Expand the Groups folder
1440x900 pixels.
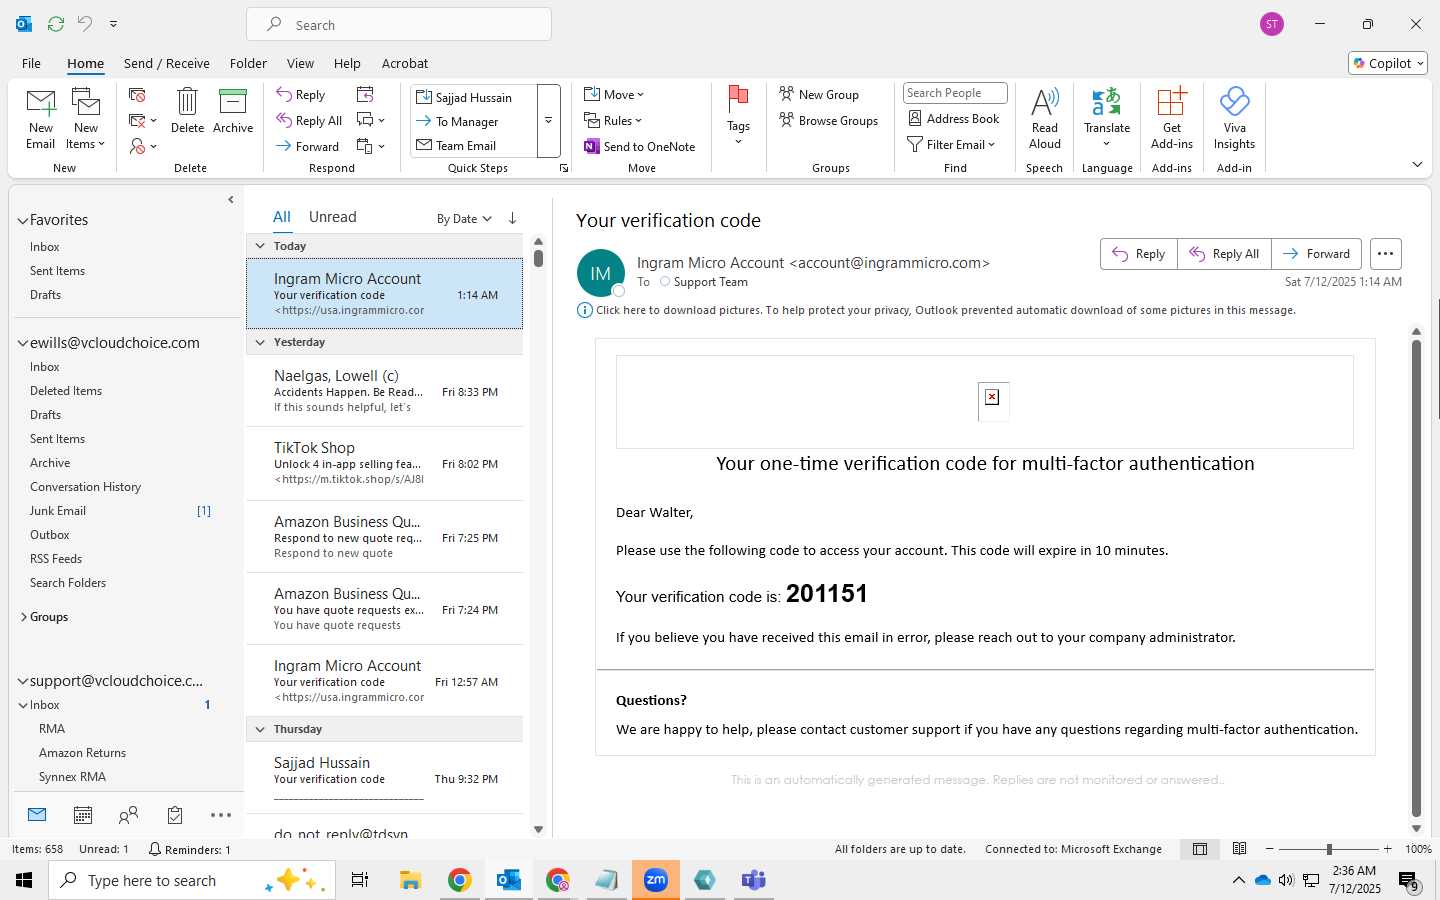tap(23, 617)
